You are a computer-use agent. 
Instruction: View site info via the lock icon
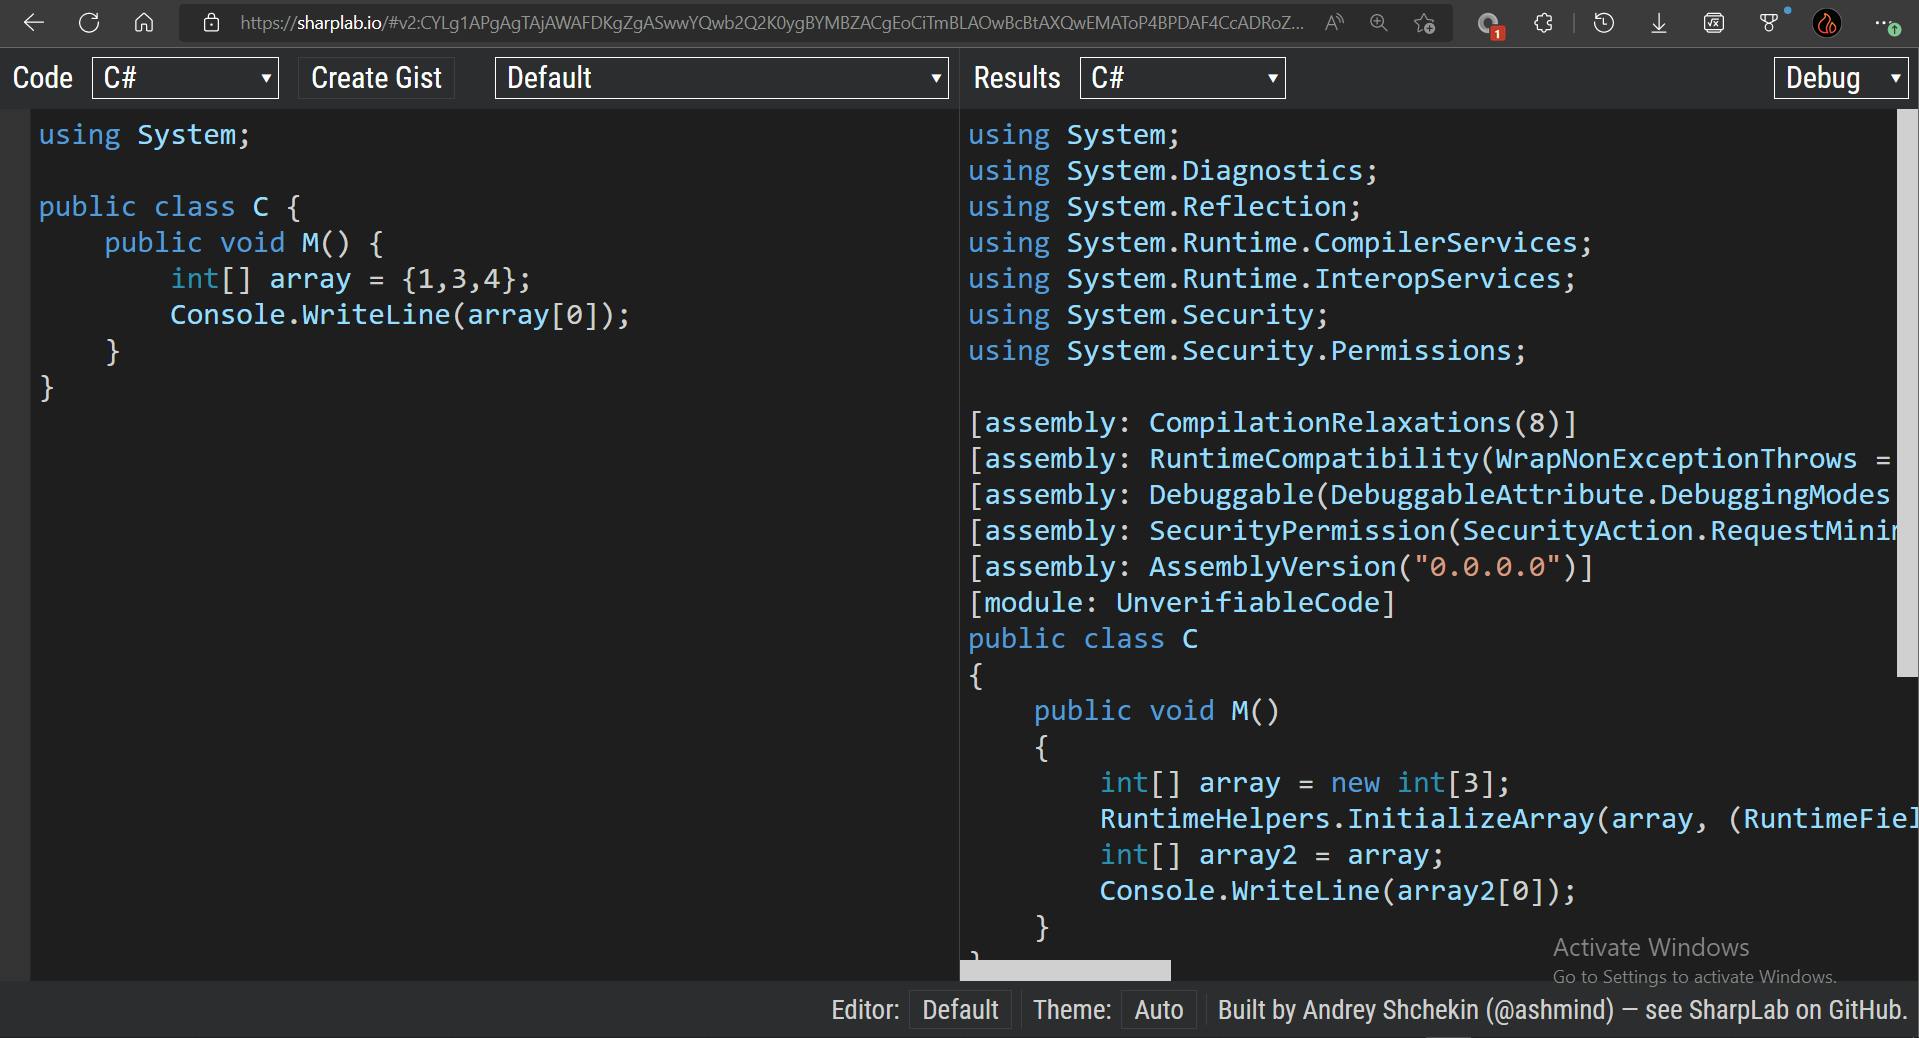211,23
